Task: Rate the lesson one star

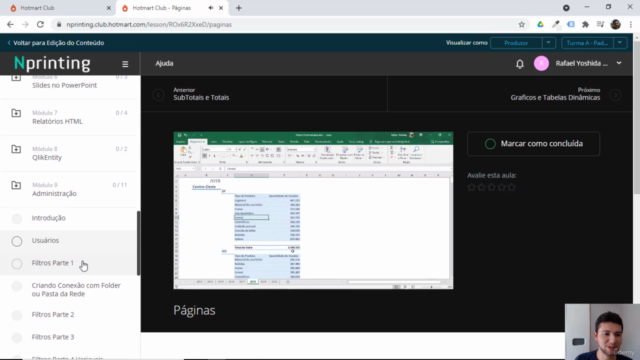Action: (471, 187)
